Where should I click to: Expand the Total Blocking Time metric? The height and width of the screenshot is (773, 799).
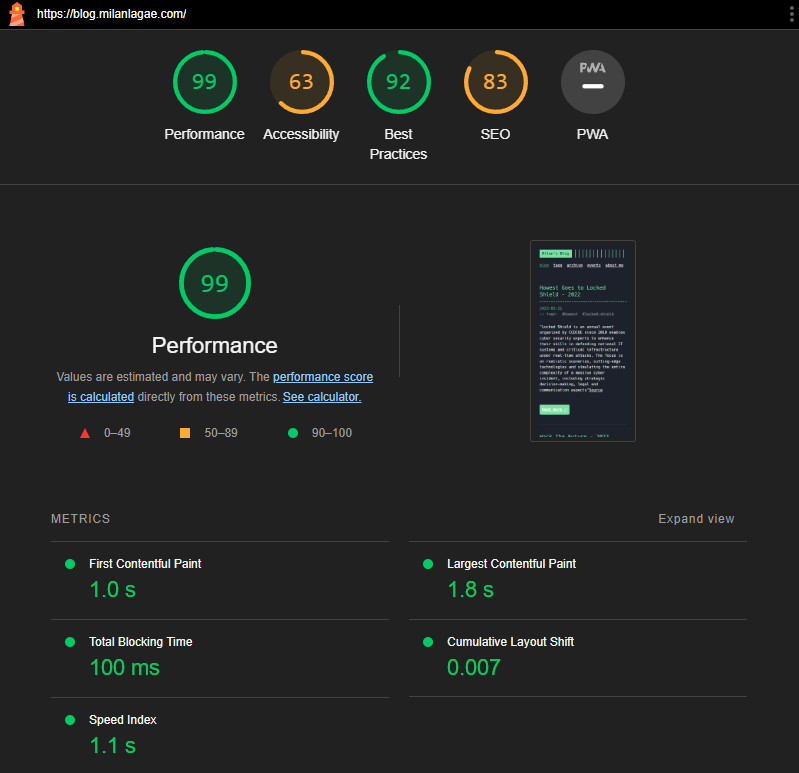tap(220, 658)
